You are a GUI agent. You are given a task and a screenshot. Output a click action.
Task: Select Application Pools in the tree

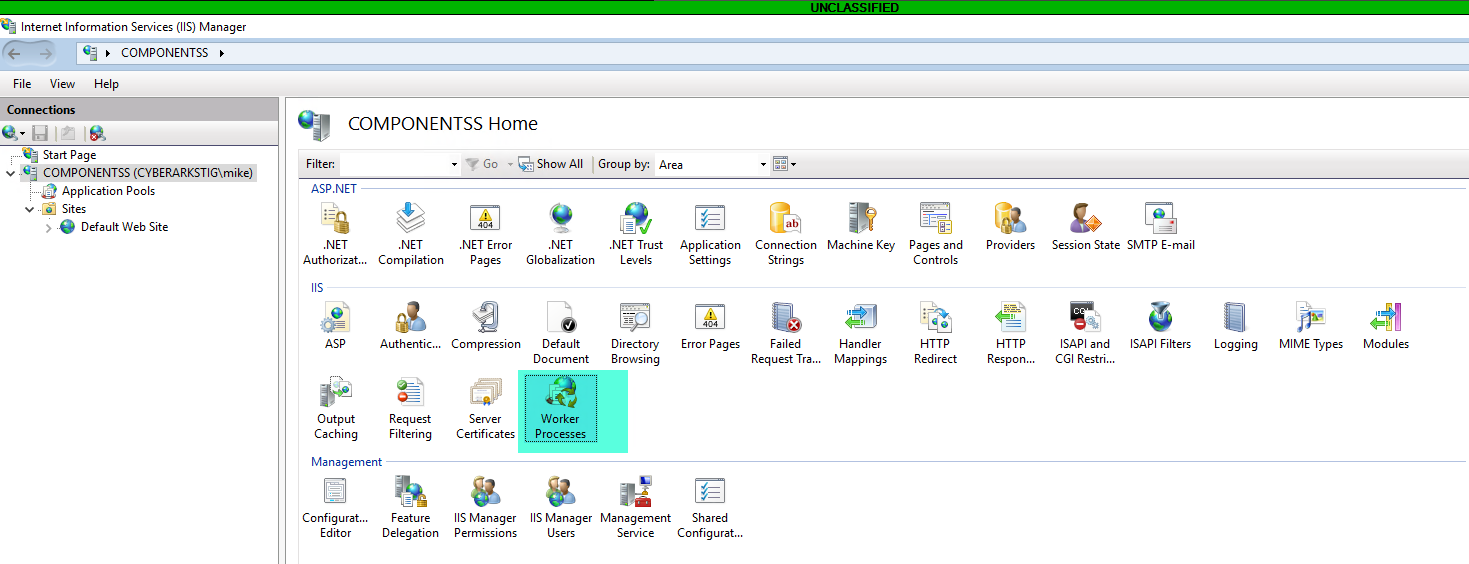108,191
